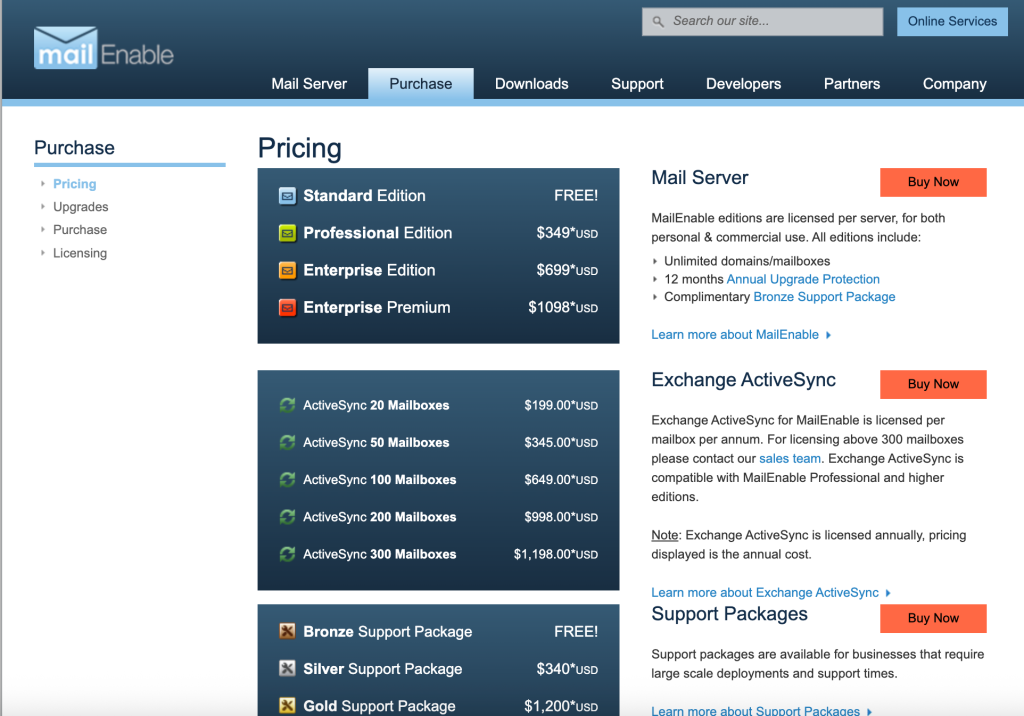Click Buy Now for Mail Server
The height and width of the screenshot is (716, 1024).
pyautogui.click(x=933, y=182)
